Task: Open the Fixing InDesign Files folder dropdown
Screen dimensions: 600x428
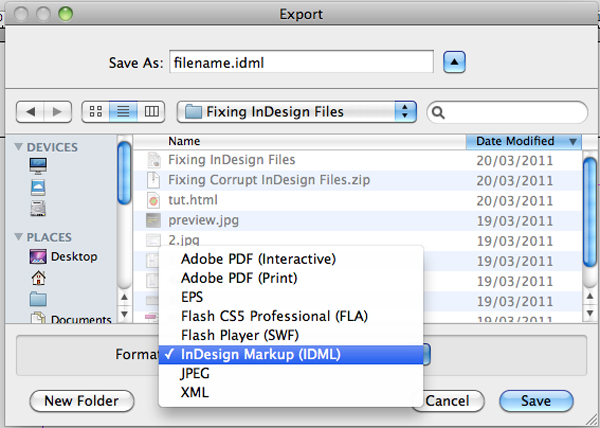Action: pos(297,112)
